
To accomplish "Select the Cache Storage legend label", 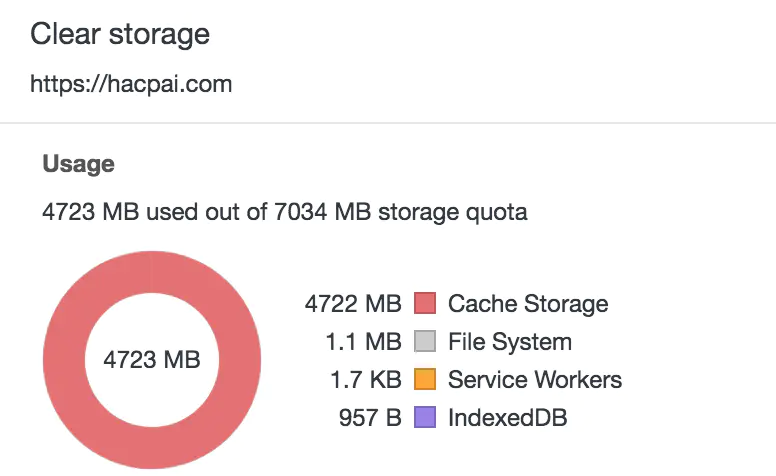I will click(x=527, y=303).
